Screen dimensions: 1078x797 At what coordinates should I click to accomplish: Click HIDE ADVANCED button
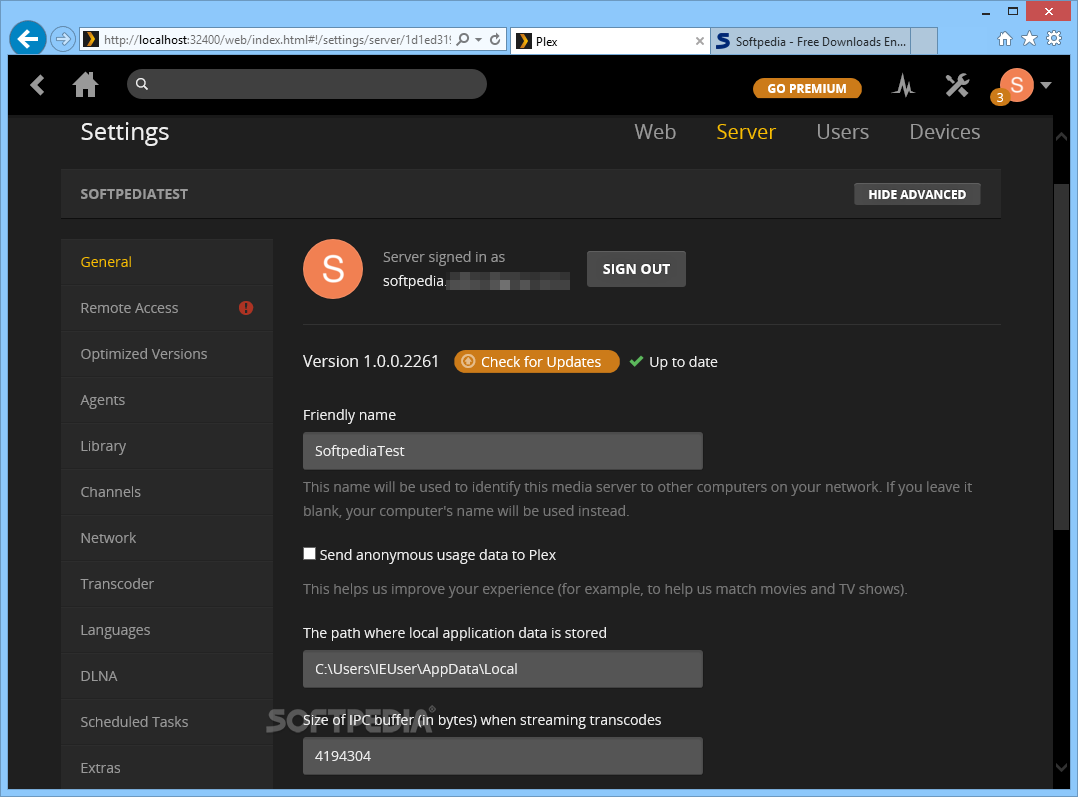point(917,195)
